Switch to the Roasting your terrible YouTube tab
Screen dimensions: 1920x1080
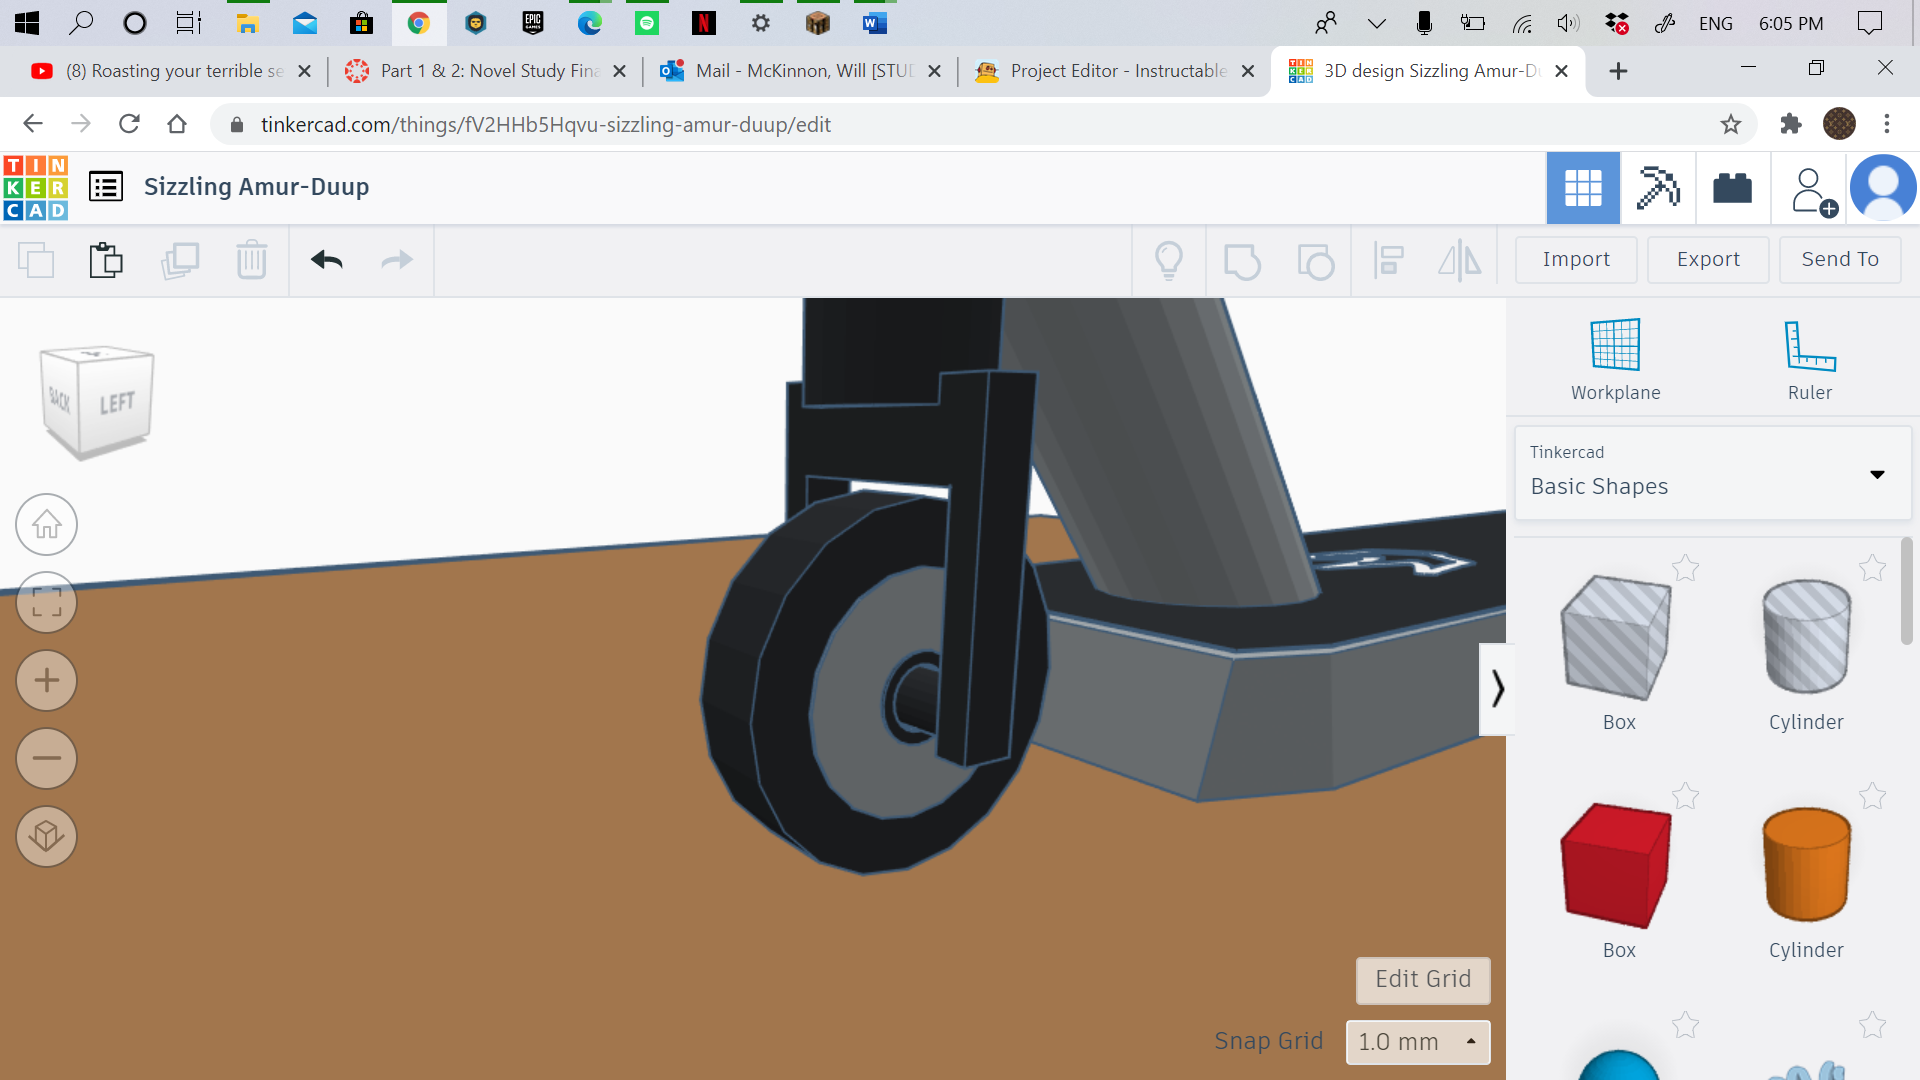pyautogui.click(x=172, y=71)
